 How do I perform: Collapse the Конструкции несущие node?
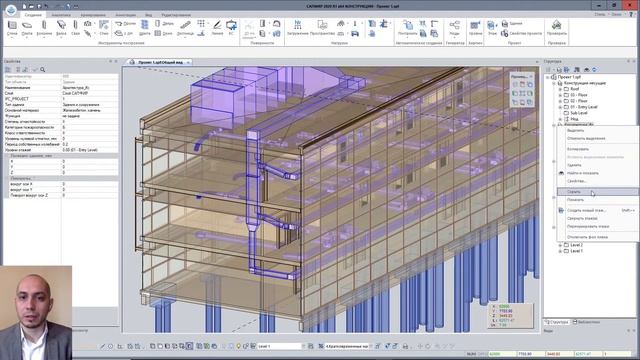coord(554,83)
